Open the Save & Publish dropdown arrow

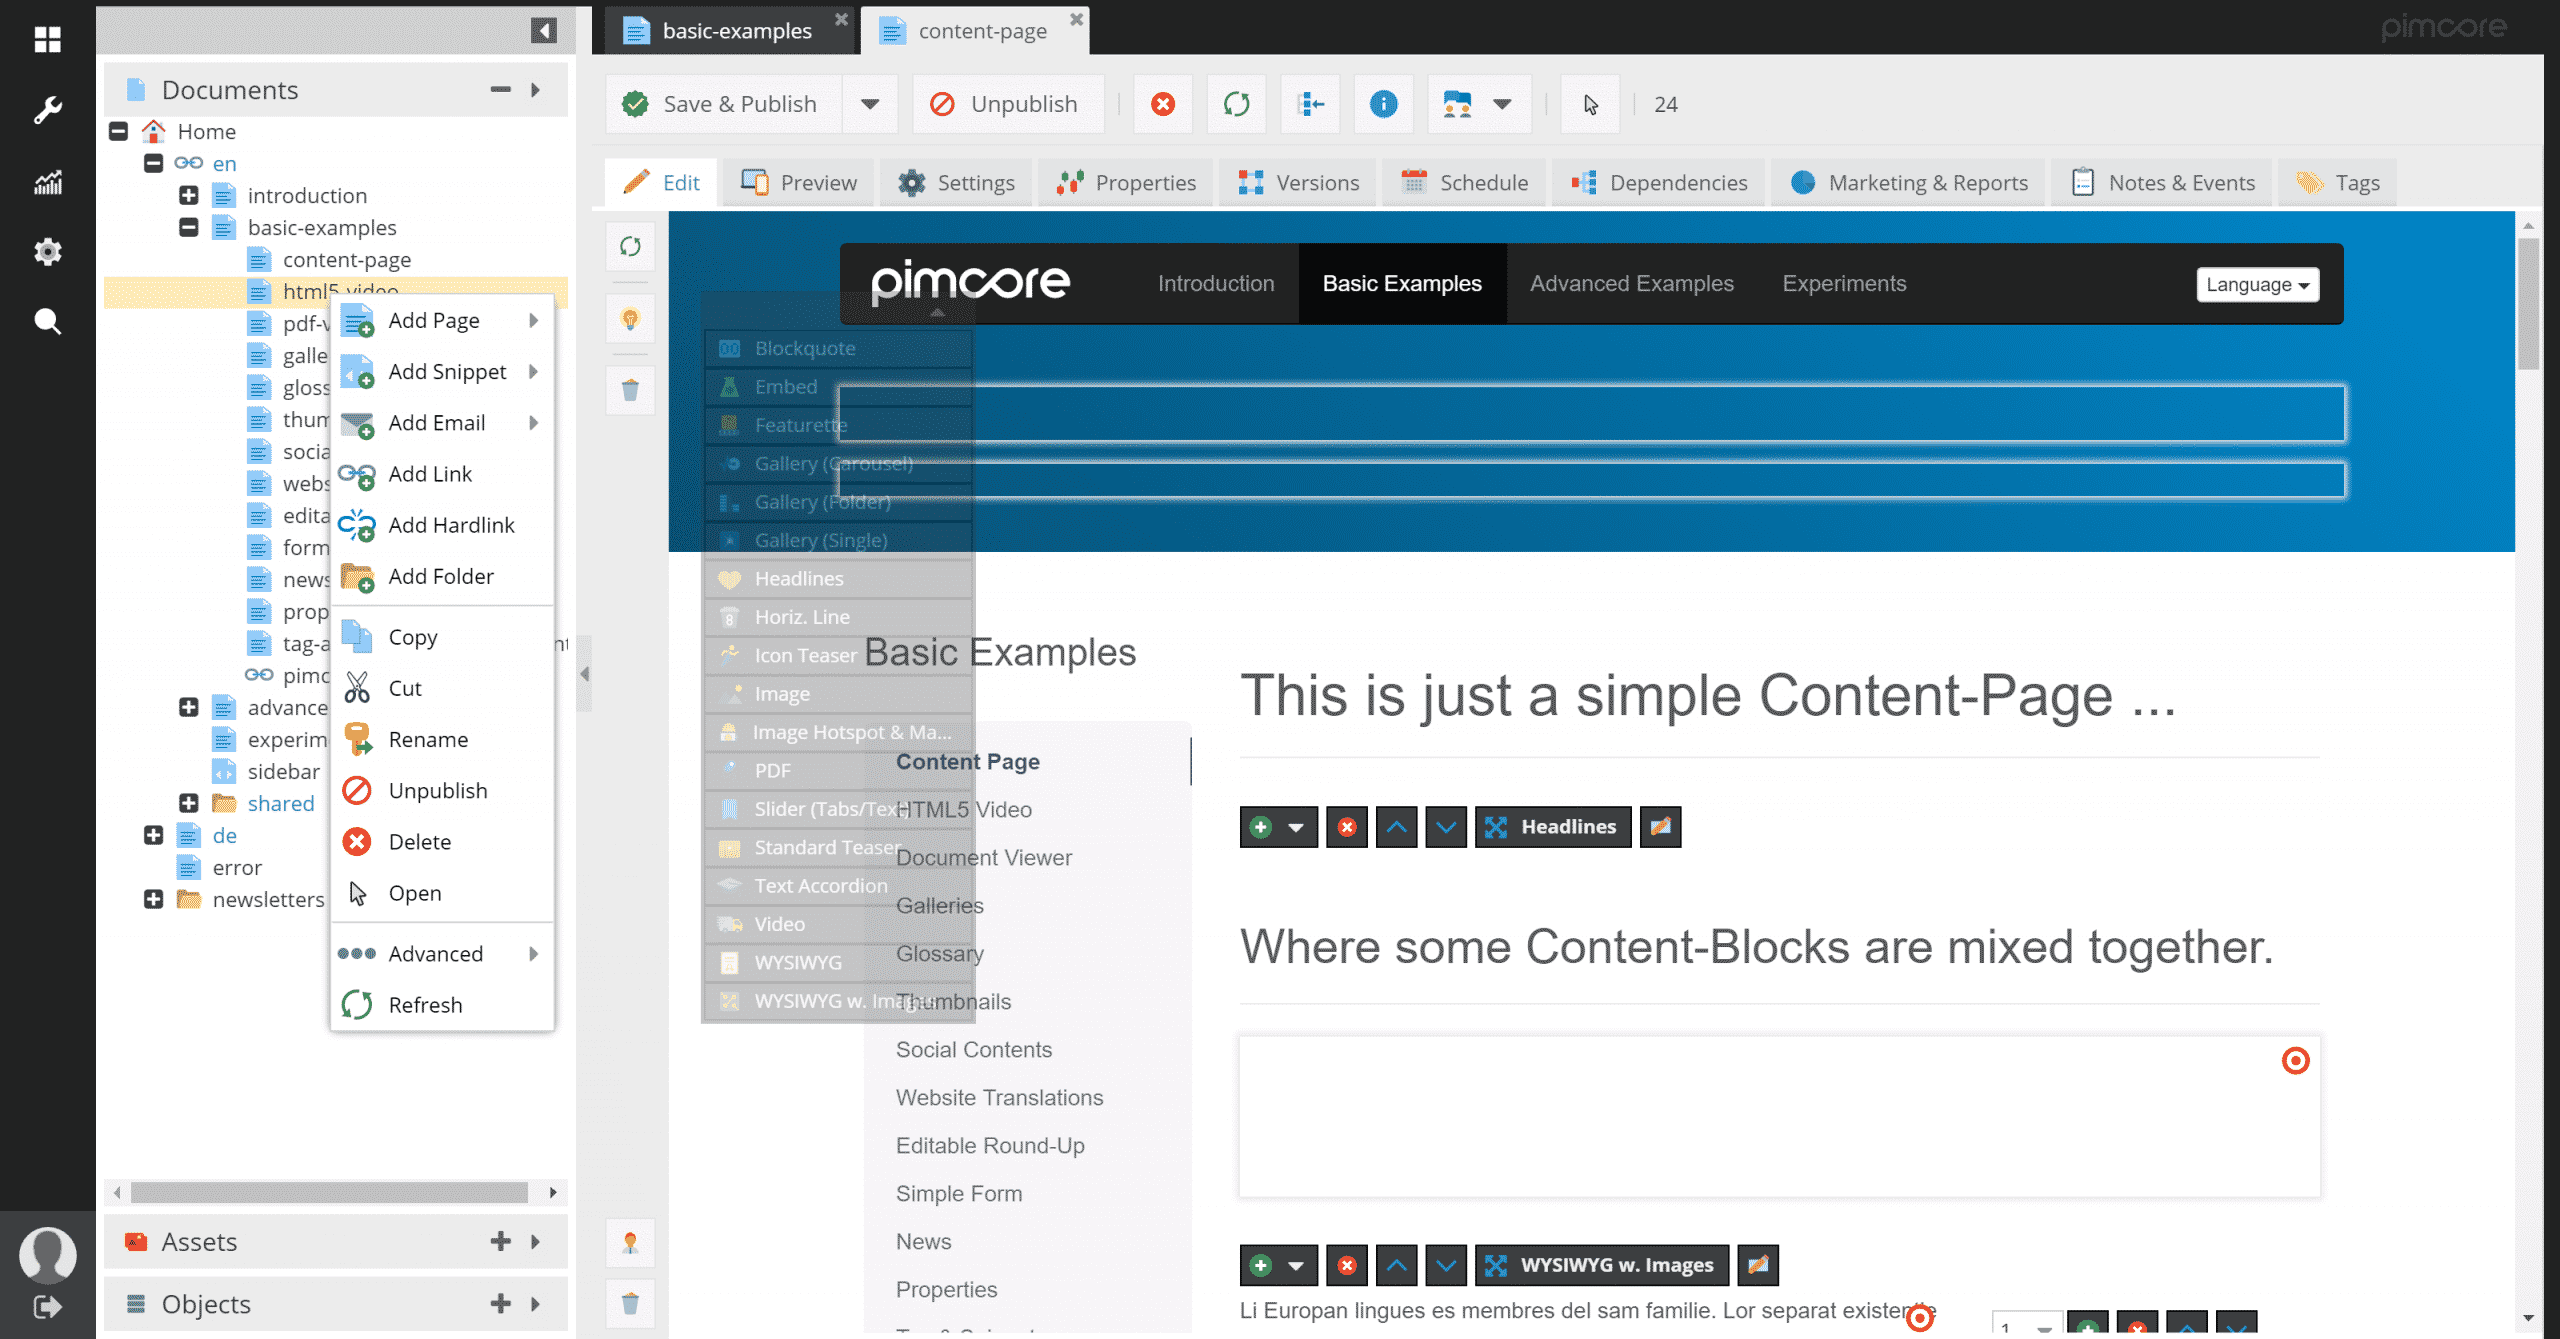click(x=869, y=104)
